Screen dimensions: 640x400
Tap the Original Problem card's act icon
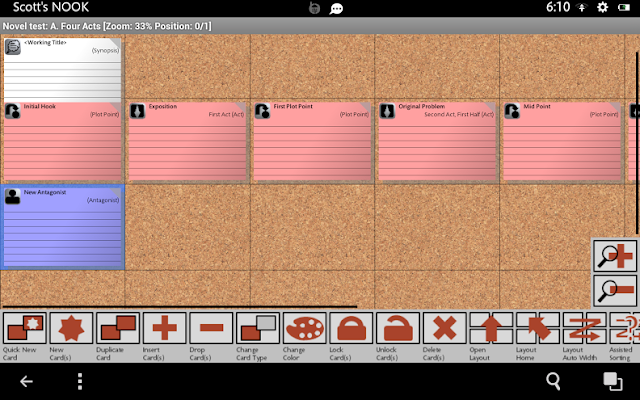(x=387, y=111)
